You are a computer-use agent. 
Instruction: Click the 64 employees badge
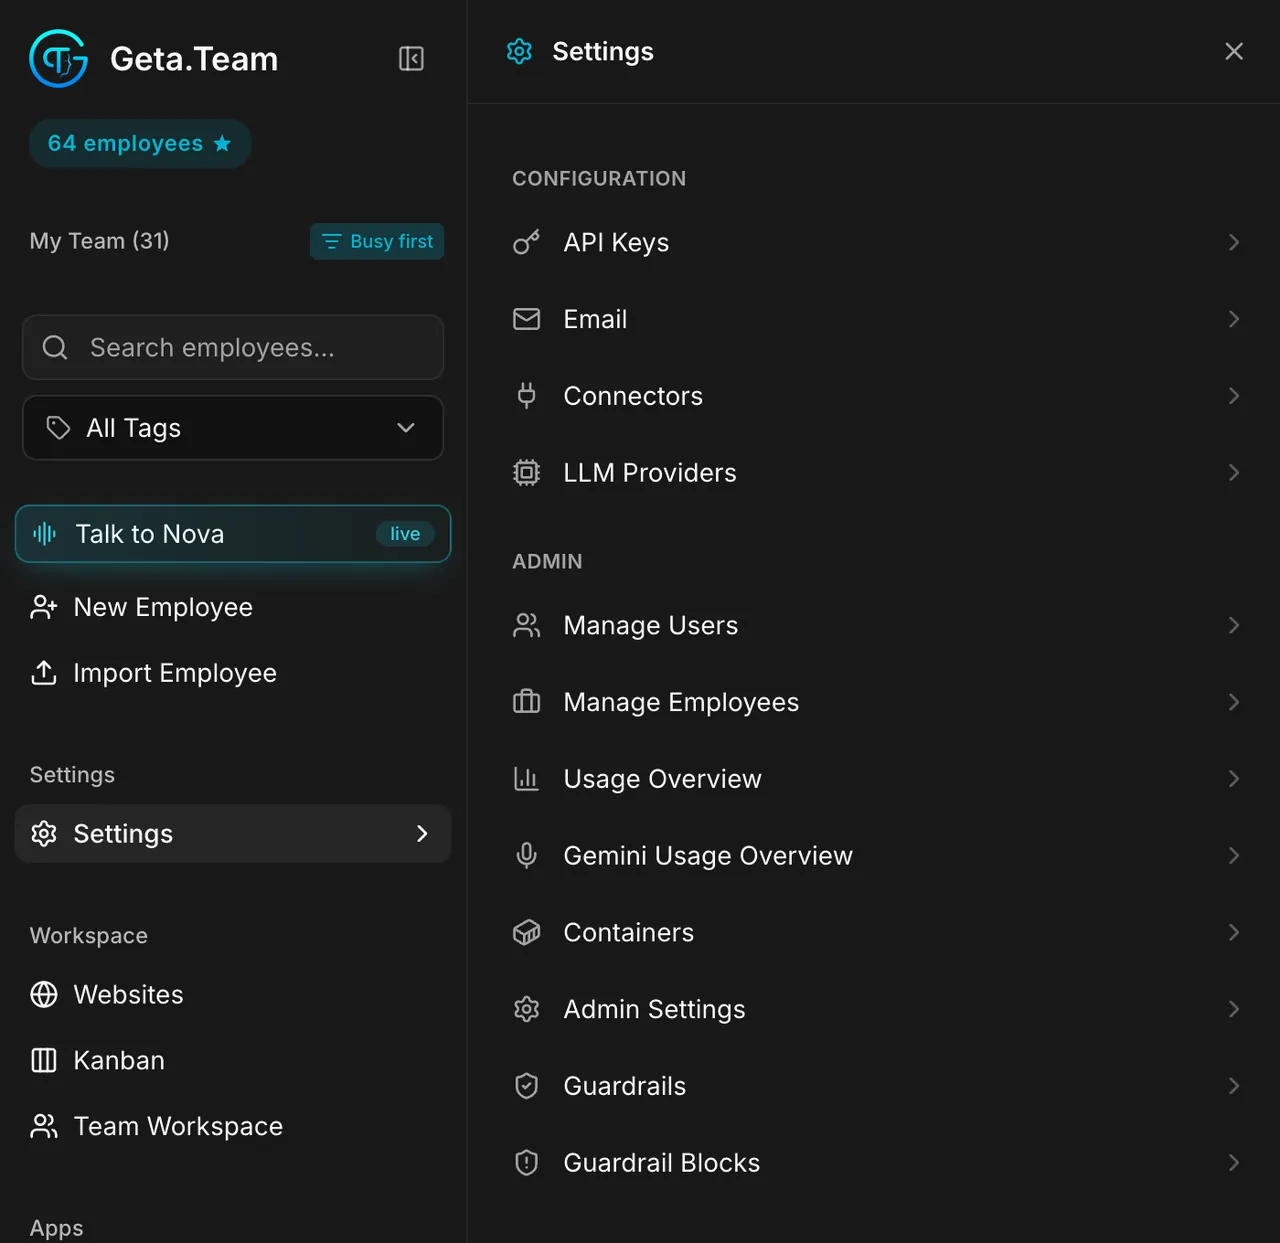coord(140,144)
